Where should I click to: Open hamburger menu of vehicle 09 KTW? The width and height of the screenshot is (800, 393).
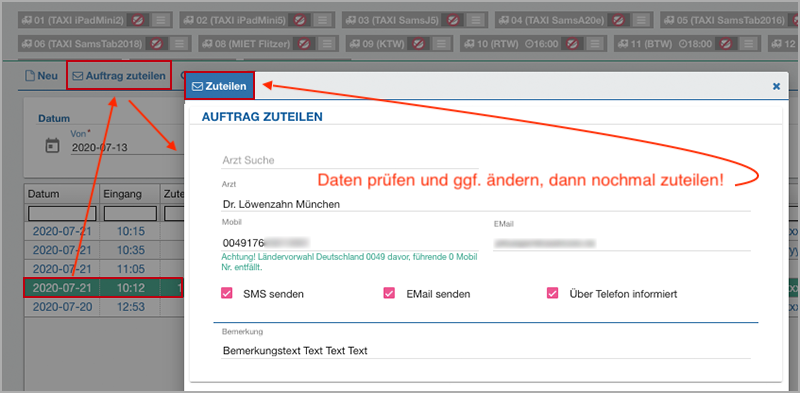coord(441,44)
